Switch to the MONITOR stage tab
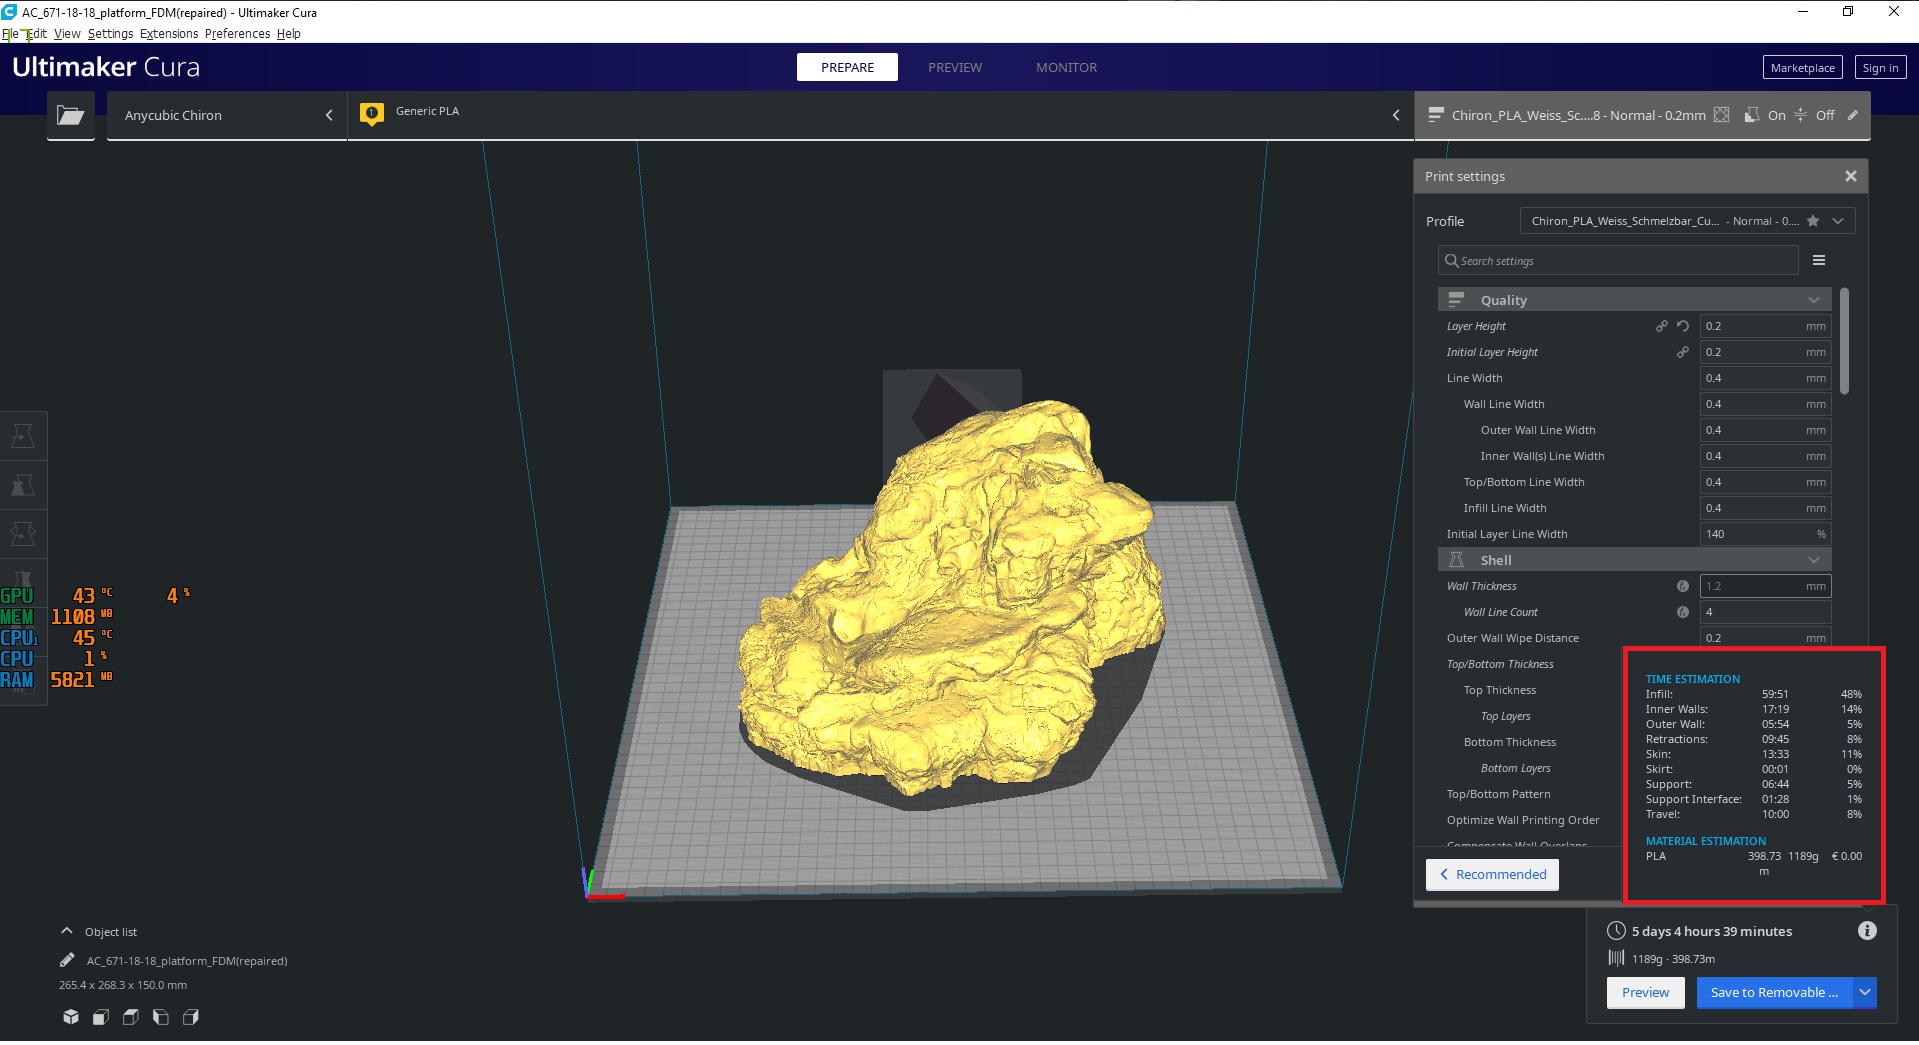Viewport: 1919px width, 1045px height. coord(1066,67)
